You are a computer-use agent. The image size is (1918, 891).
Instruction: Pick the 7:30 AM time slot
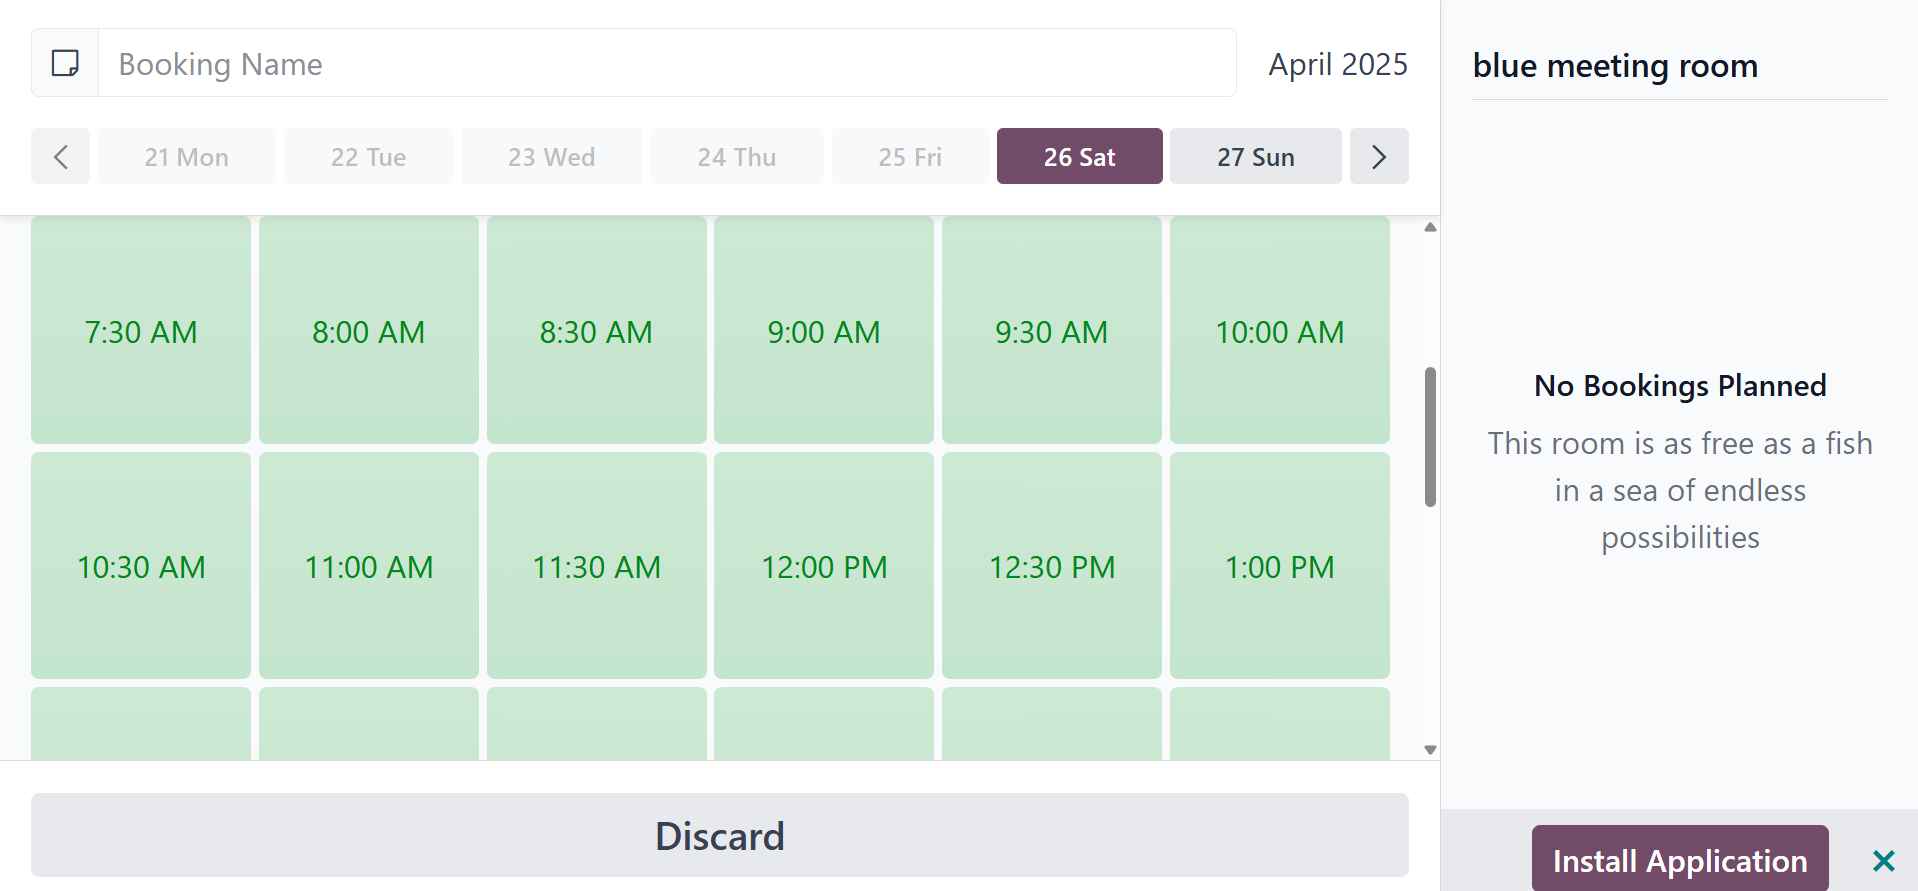pyautogui.click(x=141, y=331)
